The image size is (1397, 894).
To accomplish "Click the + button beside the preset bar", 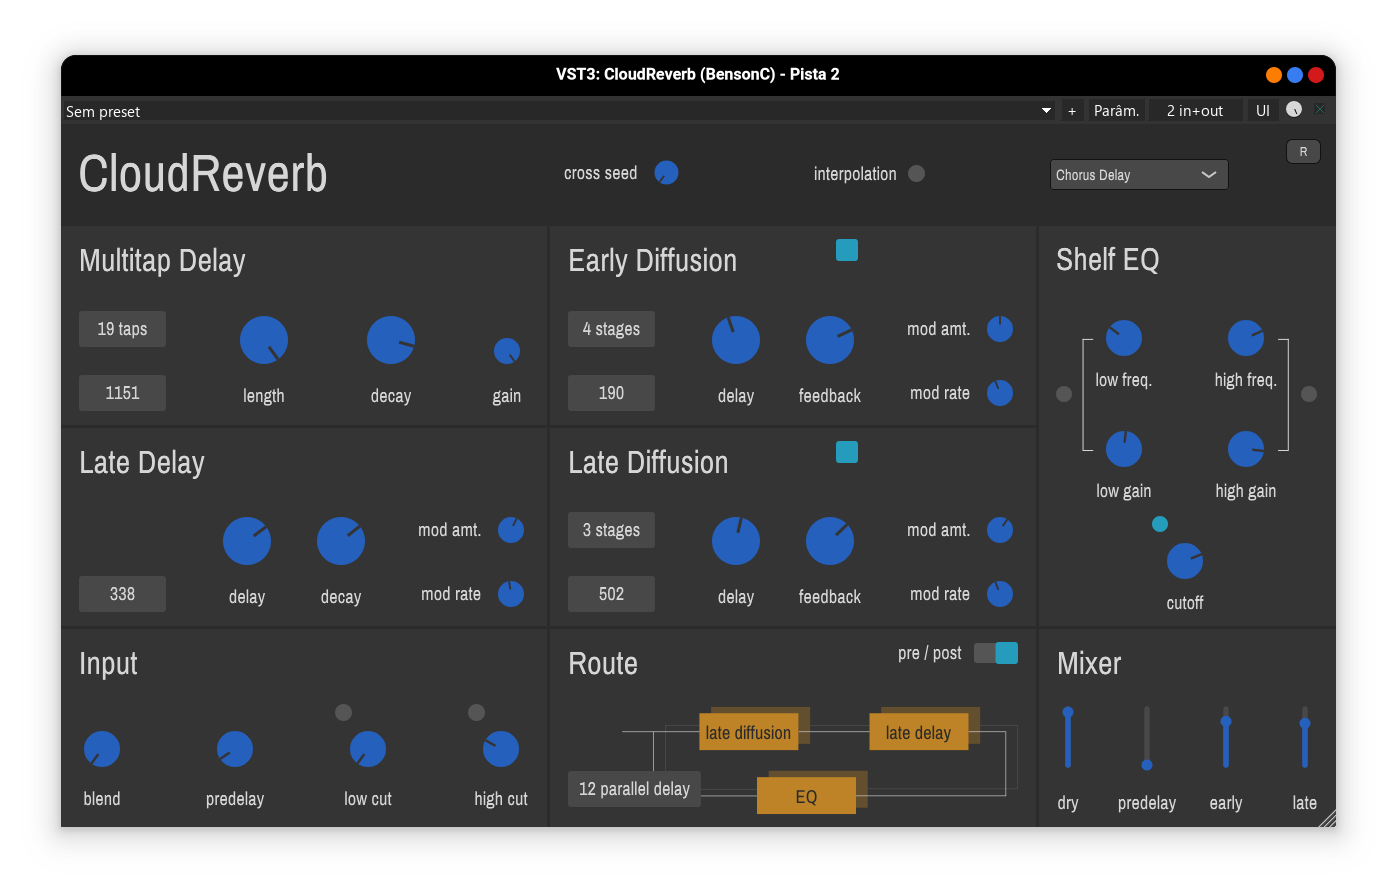I will [1071, 111].
